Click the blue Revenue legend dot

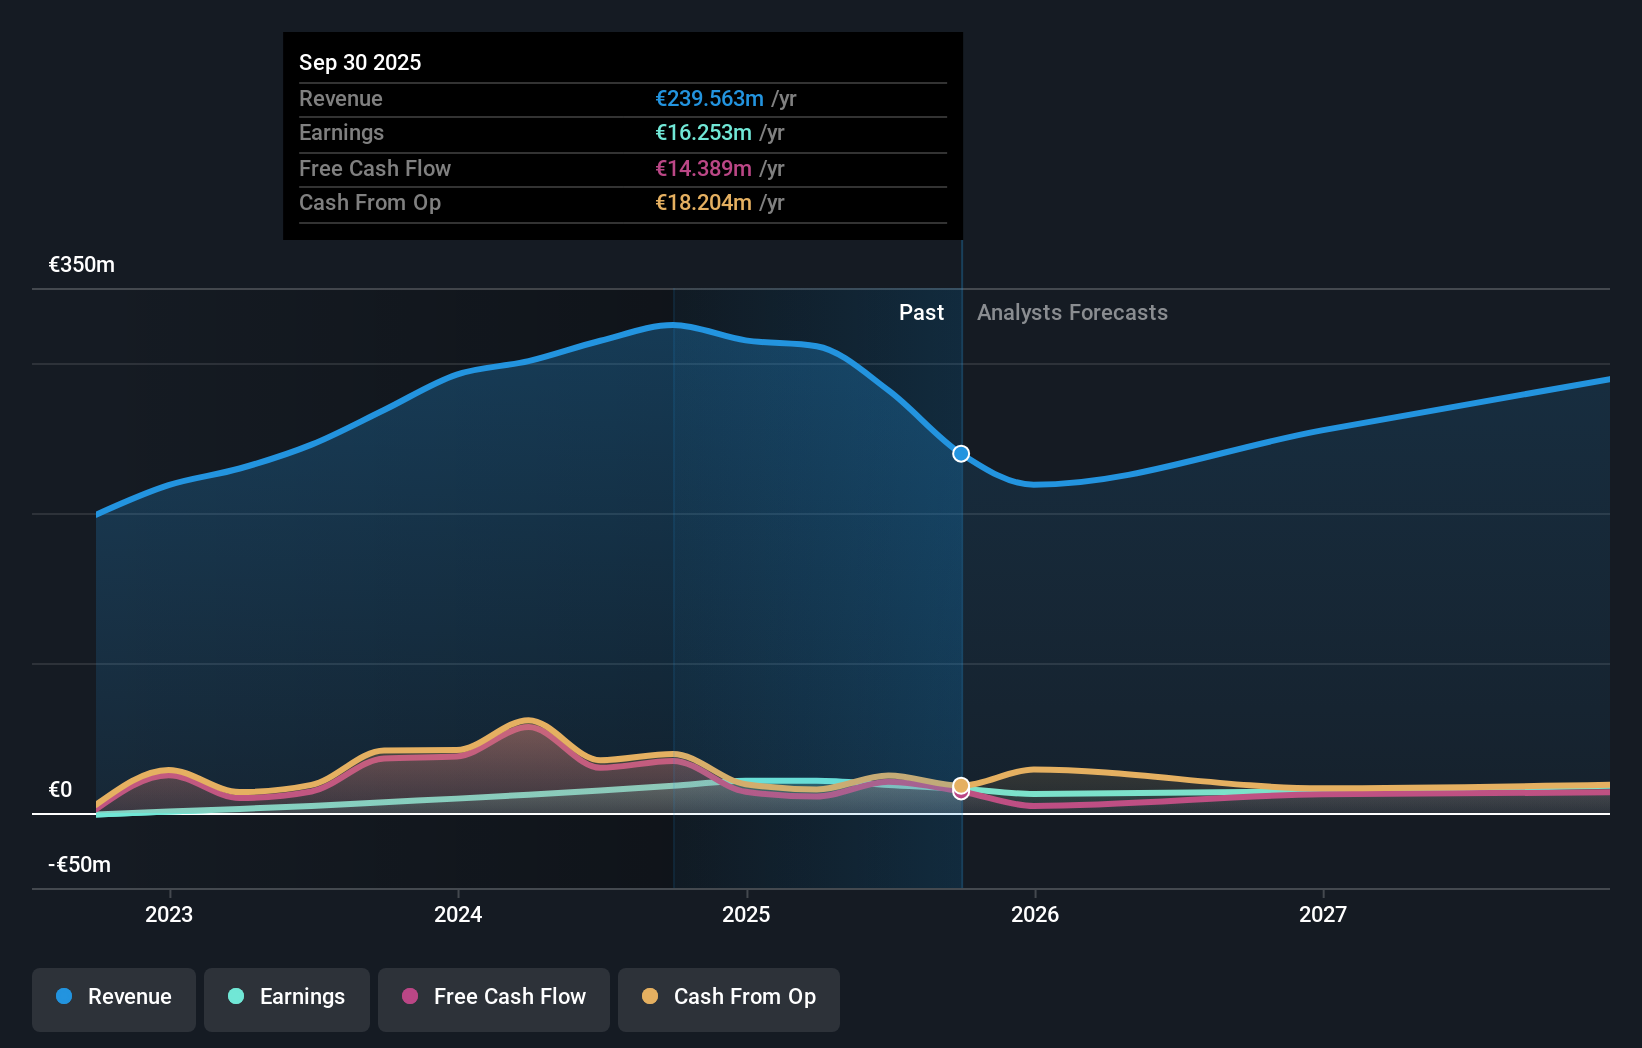pos(64,997)
